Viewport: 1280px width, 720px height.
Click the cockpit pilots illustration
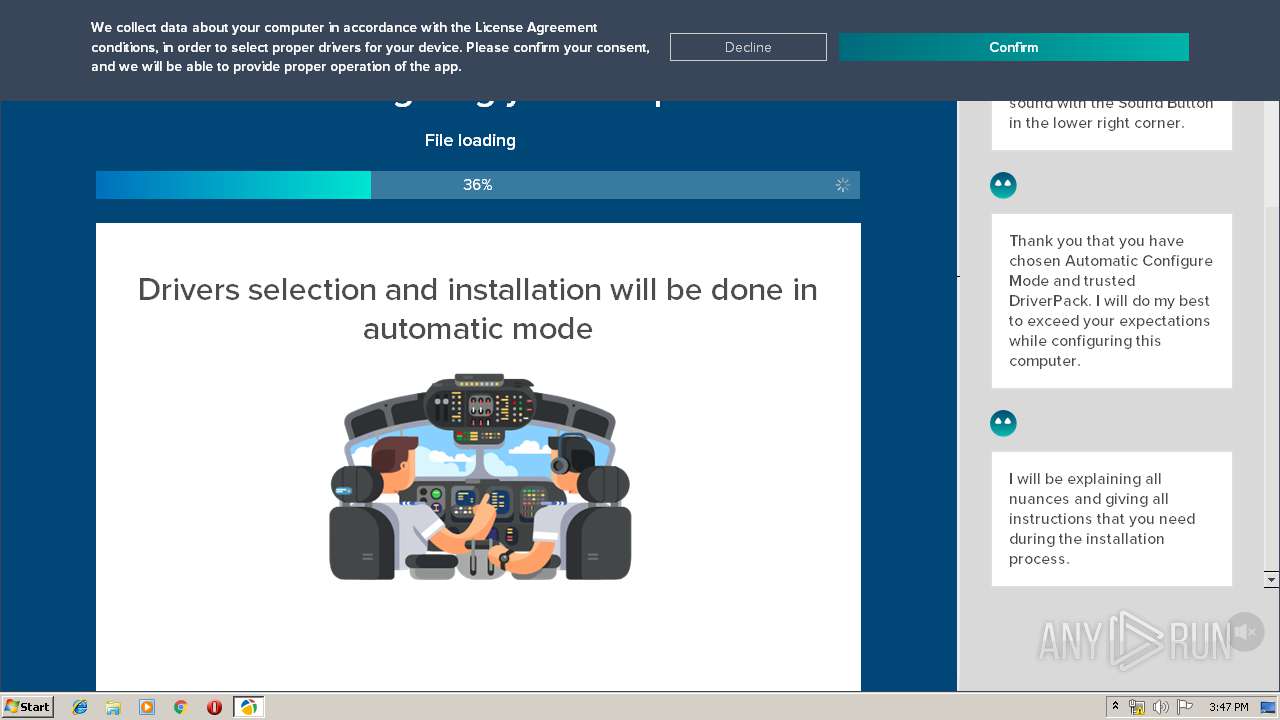click(480, 477)
